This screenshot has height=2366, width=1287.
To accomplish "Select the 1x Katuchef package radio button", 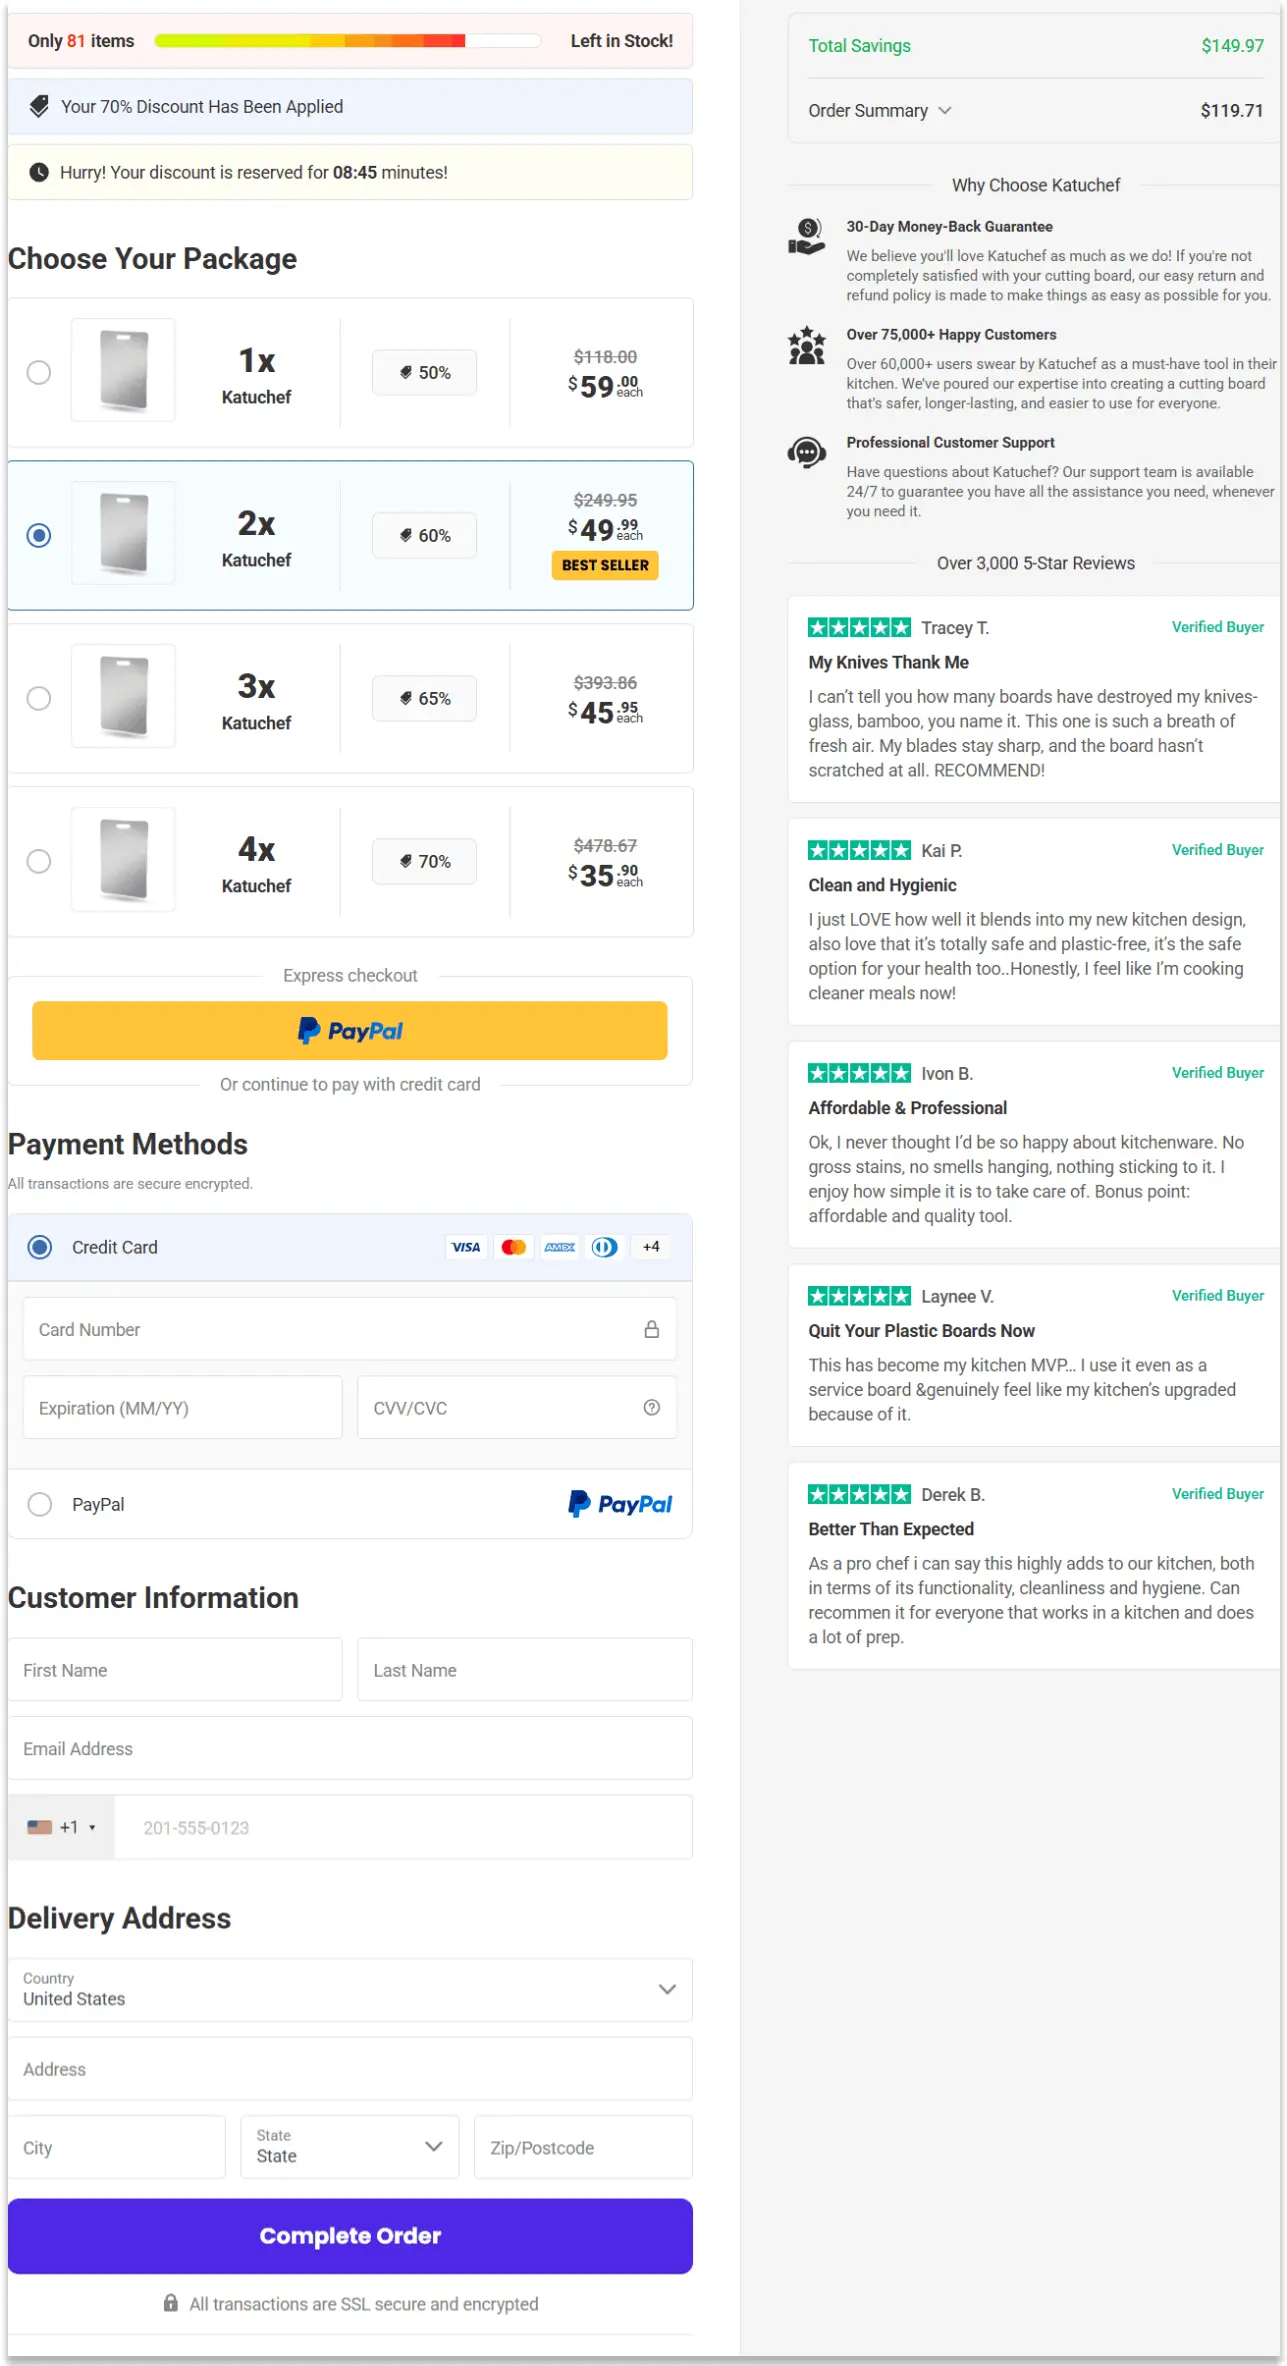I will click(x=39, y=372).
